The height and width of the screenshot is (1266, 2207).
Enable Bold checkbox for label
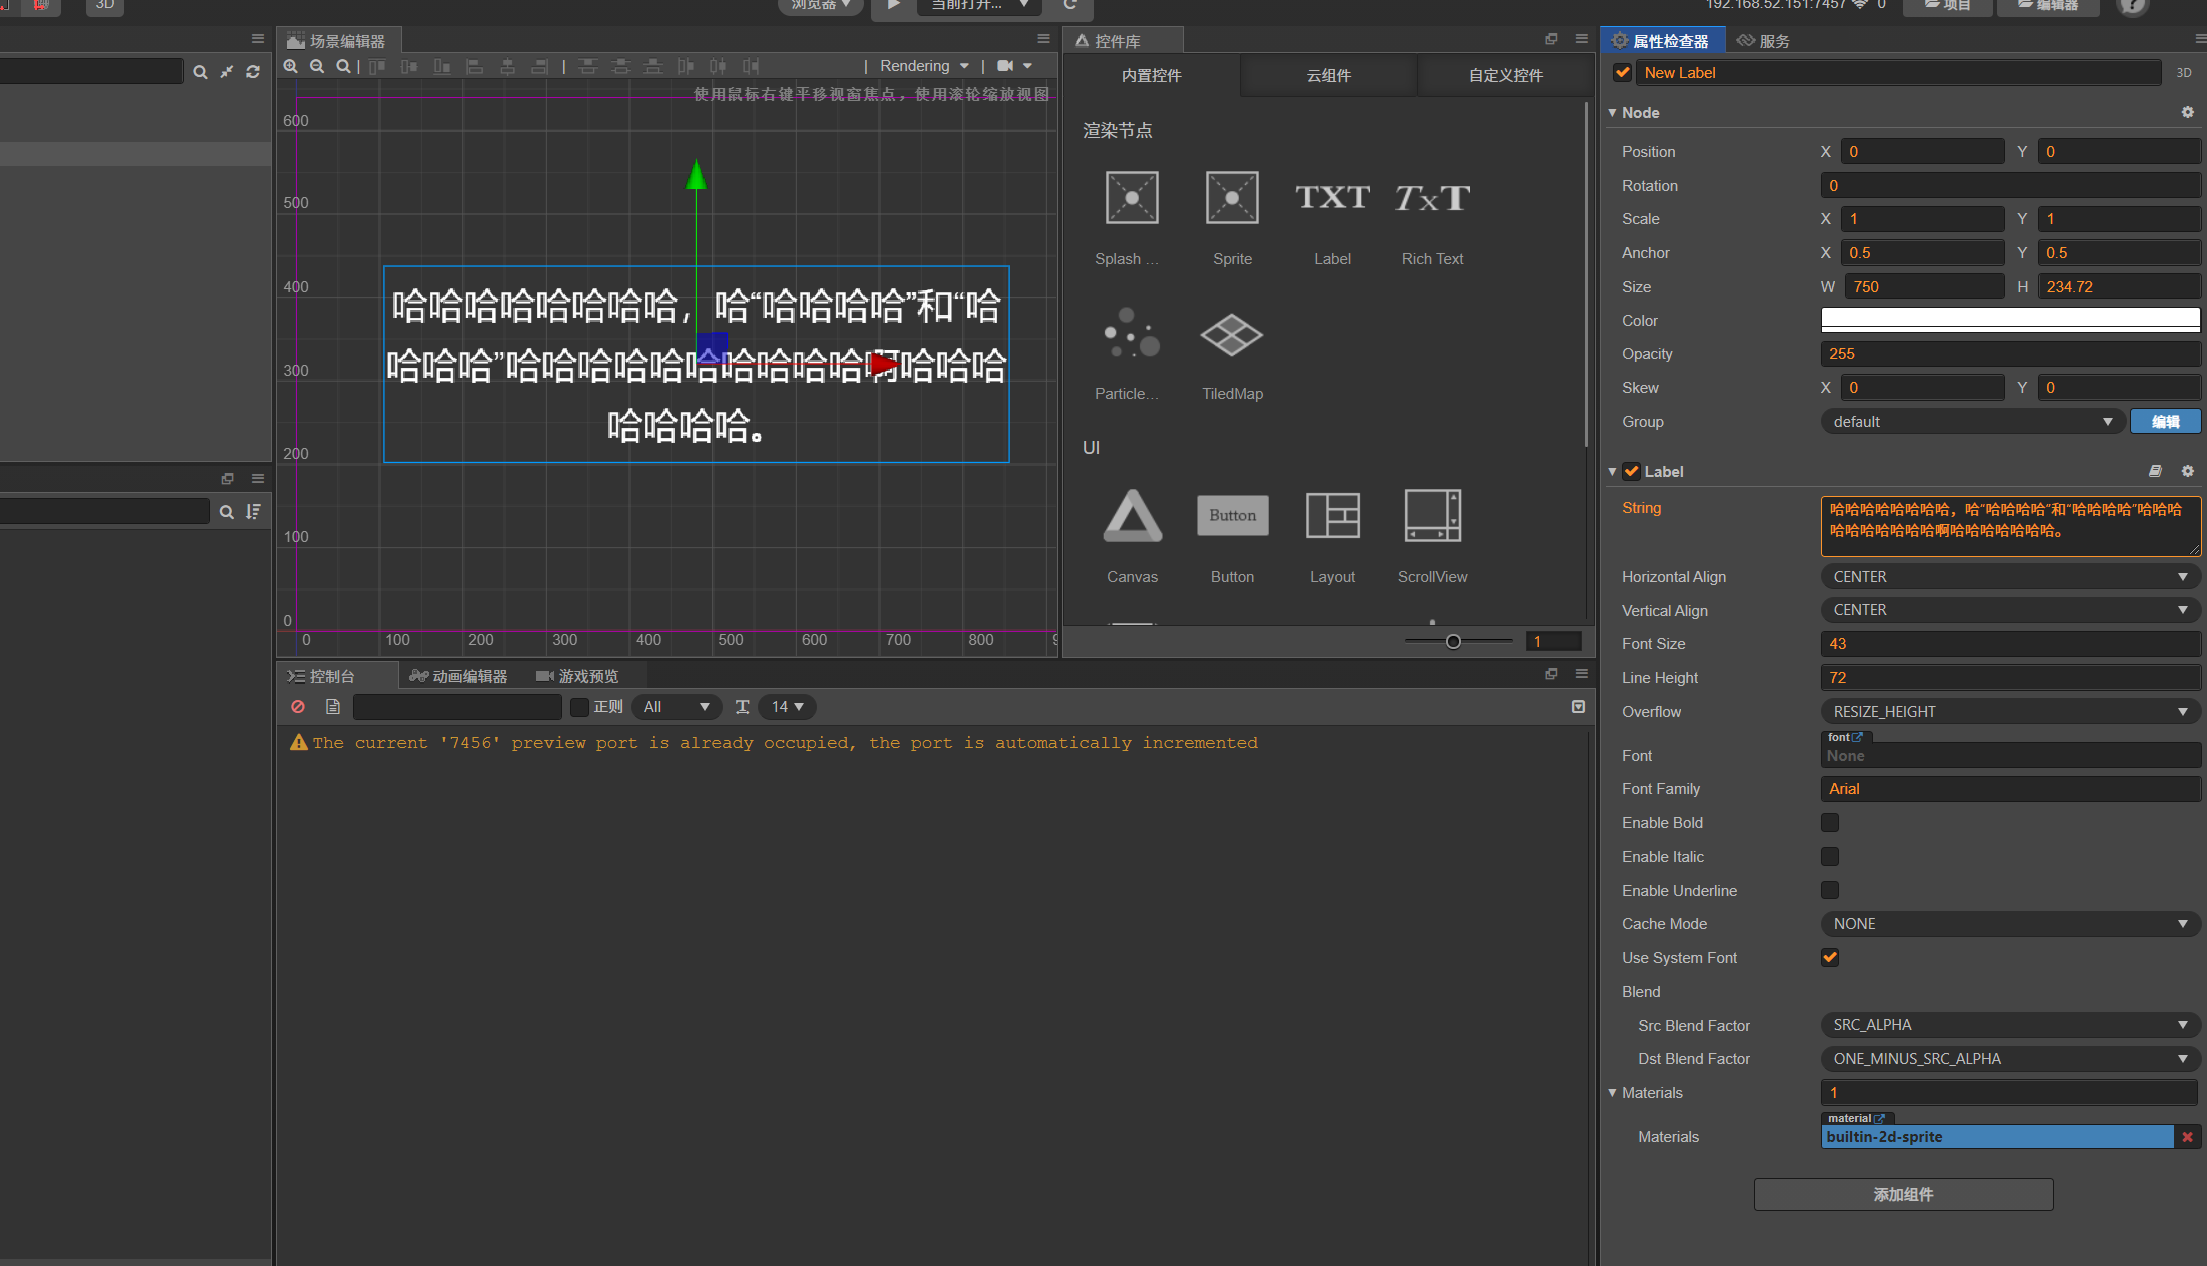[x=1830, y=822]
